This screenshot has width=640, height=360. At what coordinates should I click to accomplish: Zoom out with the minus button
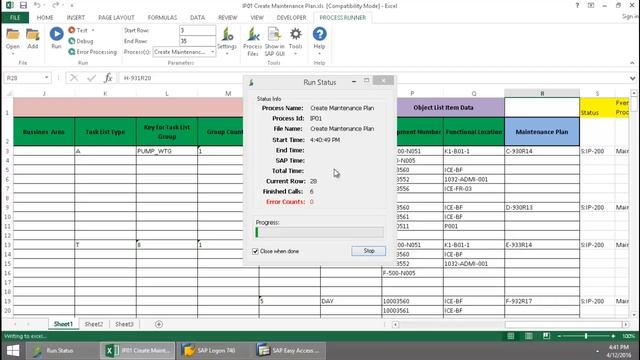559,336
